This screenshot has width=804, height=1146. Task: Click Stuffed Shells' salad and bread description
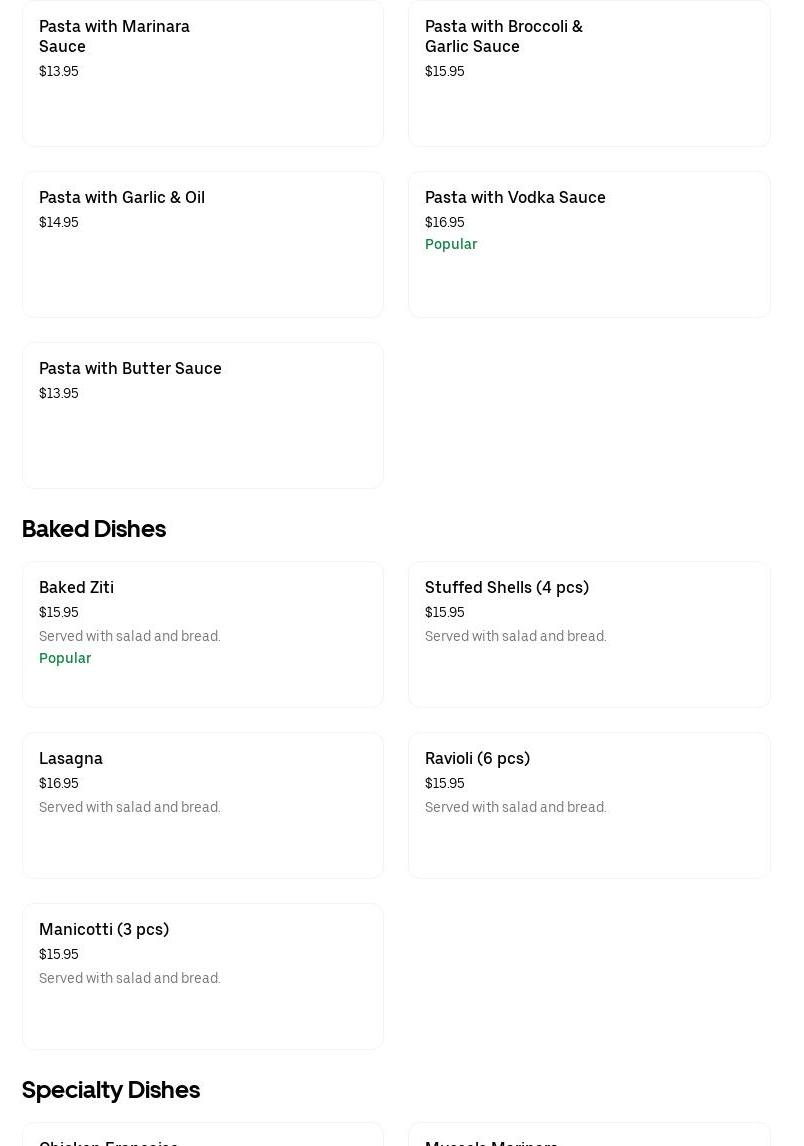pyautogui.click(x=515, y=637)
